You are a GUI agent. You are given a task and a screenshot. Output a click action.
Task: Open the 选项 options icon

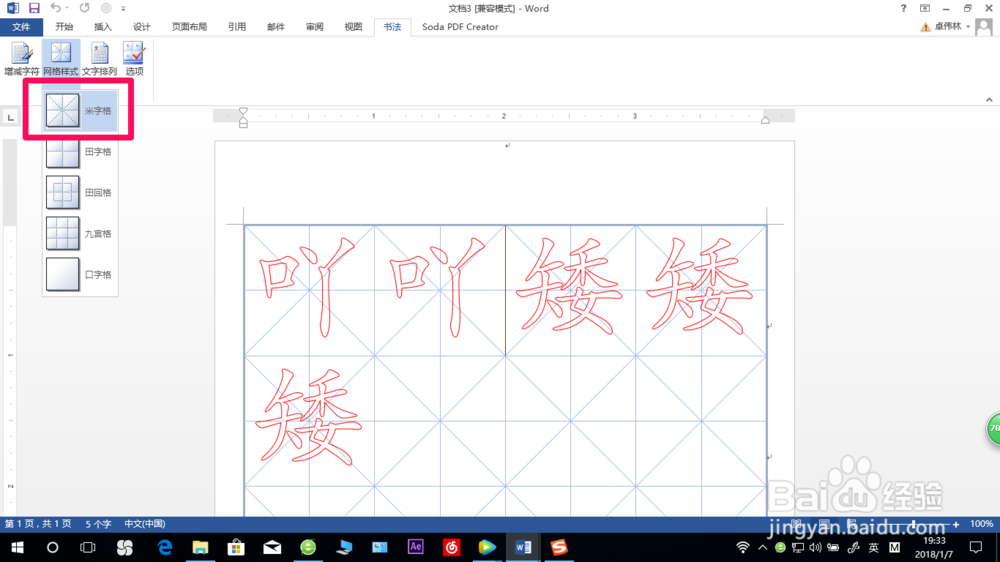134,59
